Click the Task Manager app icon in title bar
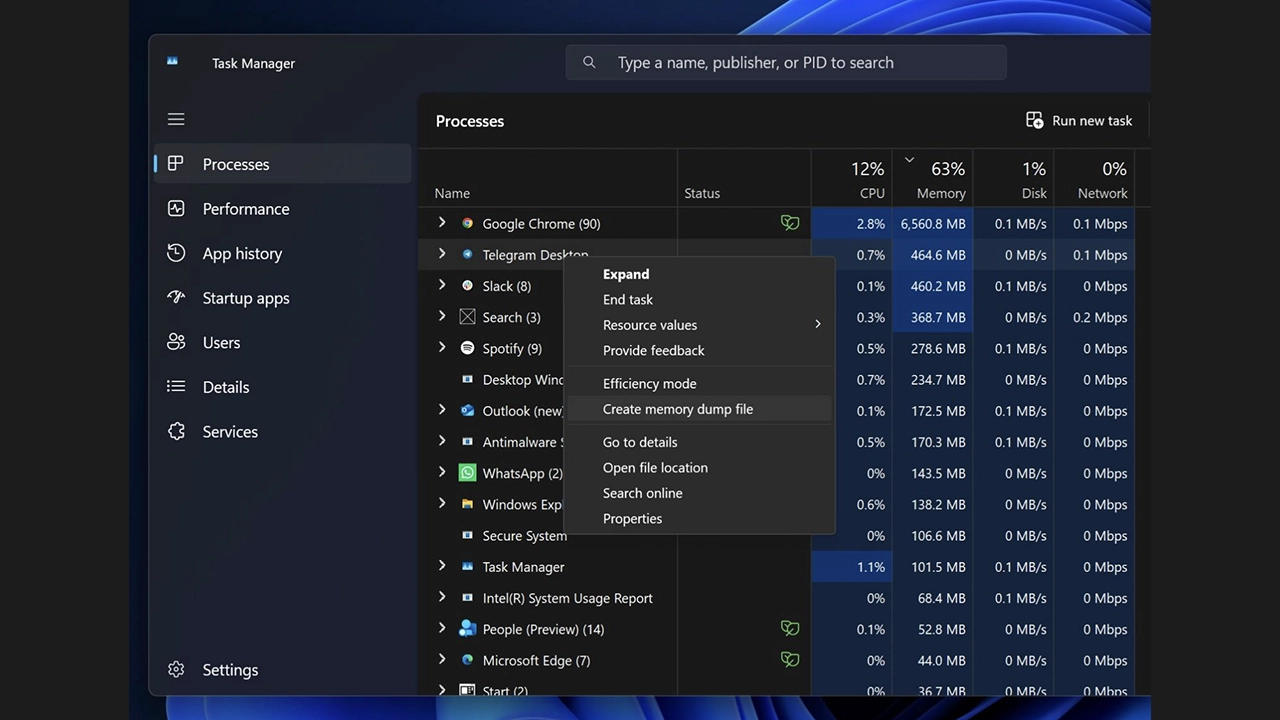 pyautogui.click(x=172, y=62)
